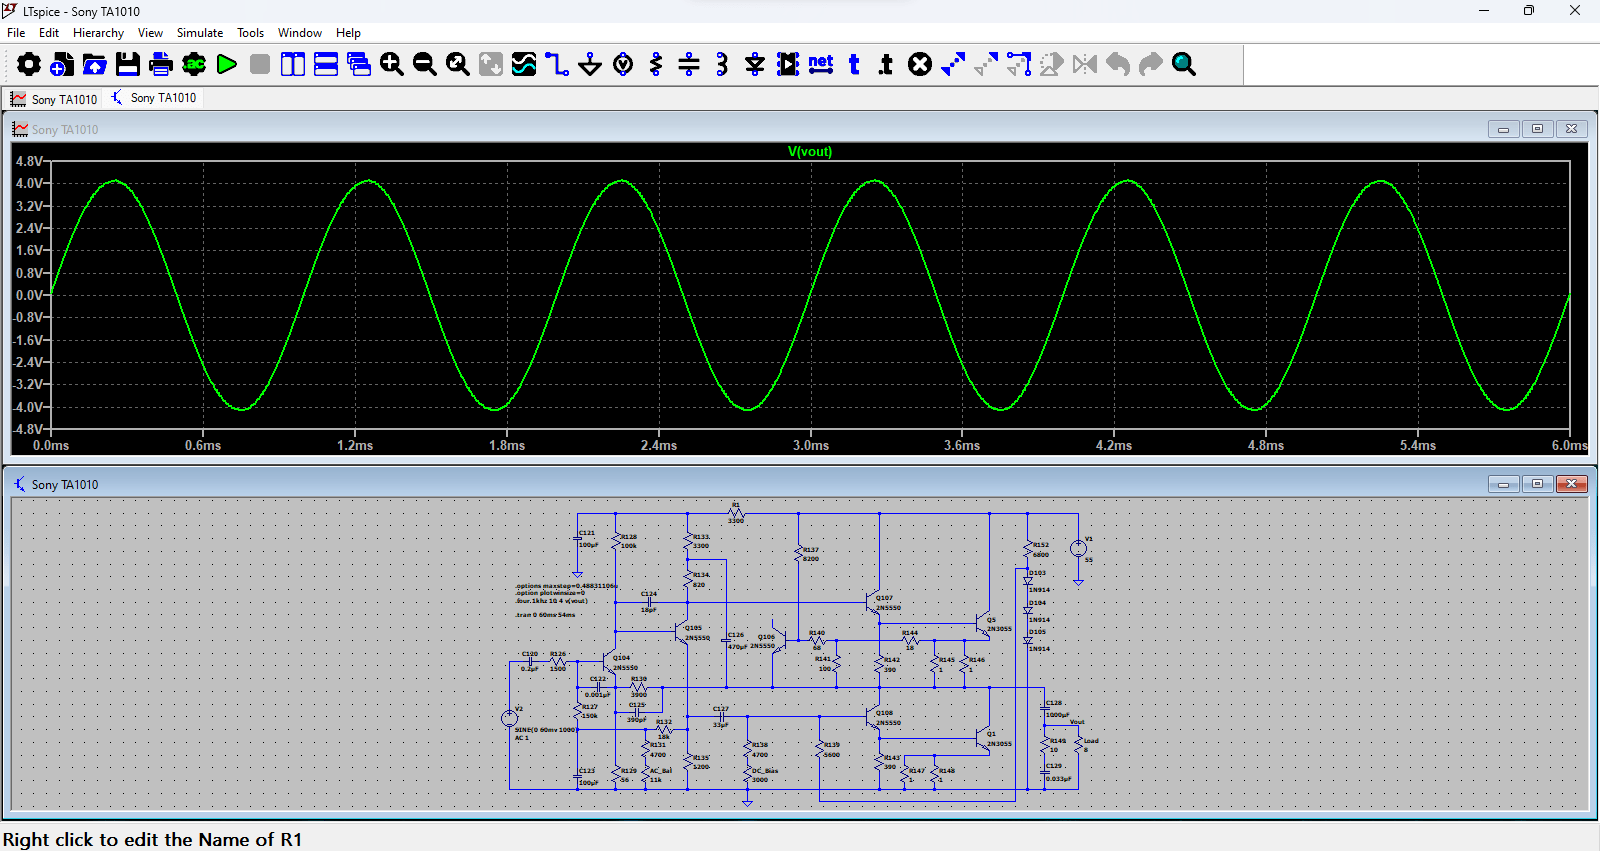This screenshot has width=1600, height=851.
Task: Select the Place Capacitor tool
Action: pyautogui.click(x=689, y=65)
